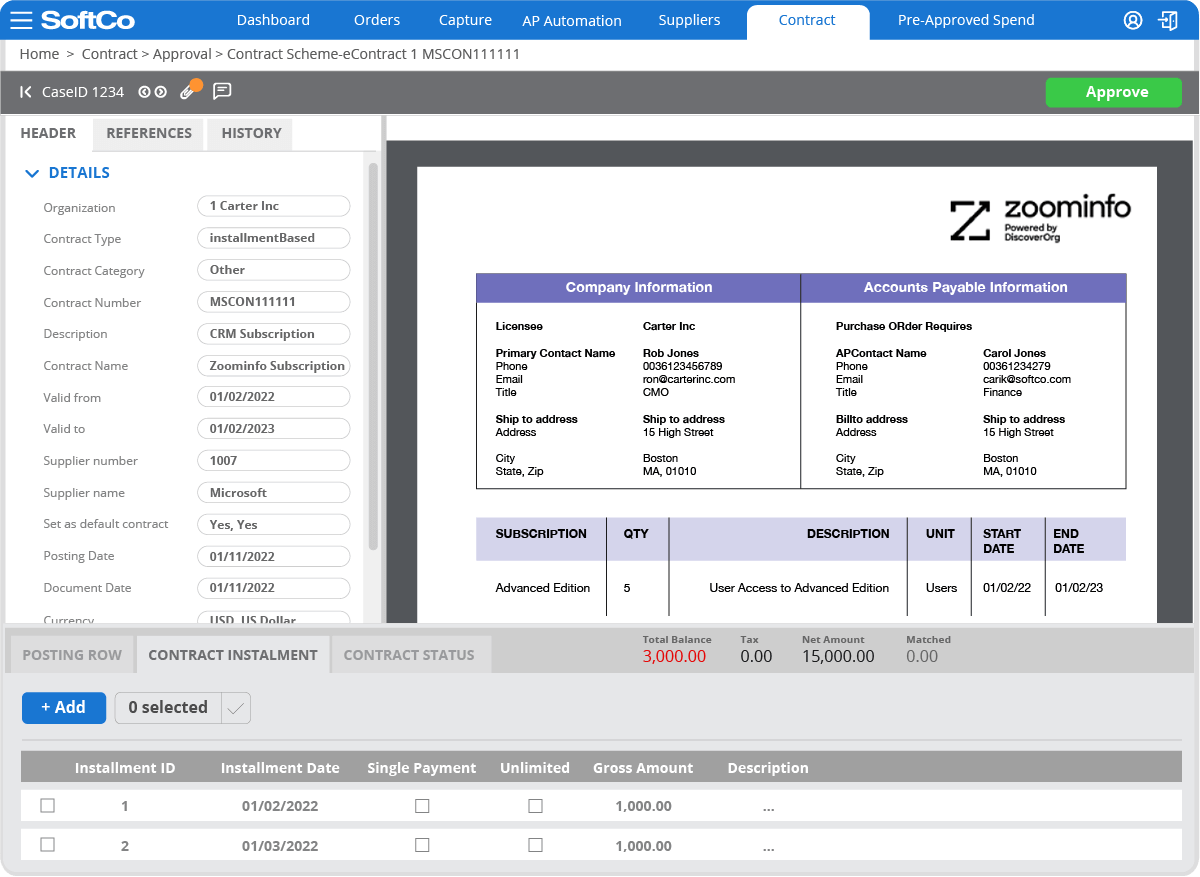Add a new installment with + Add

point(63,707)
